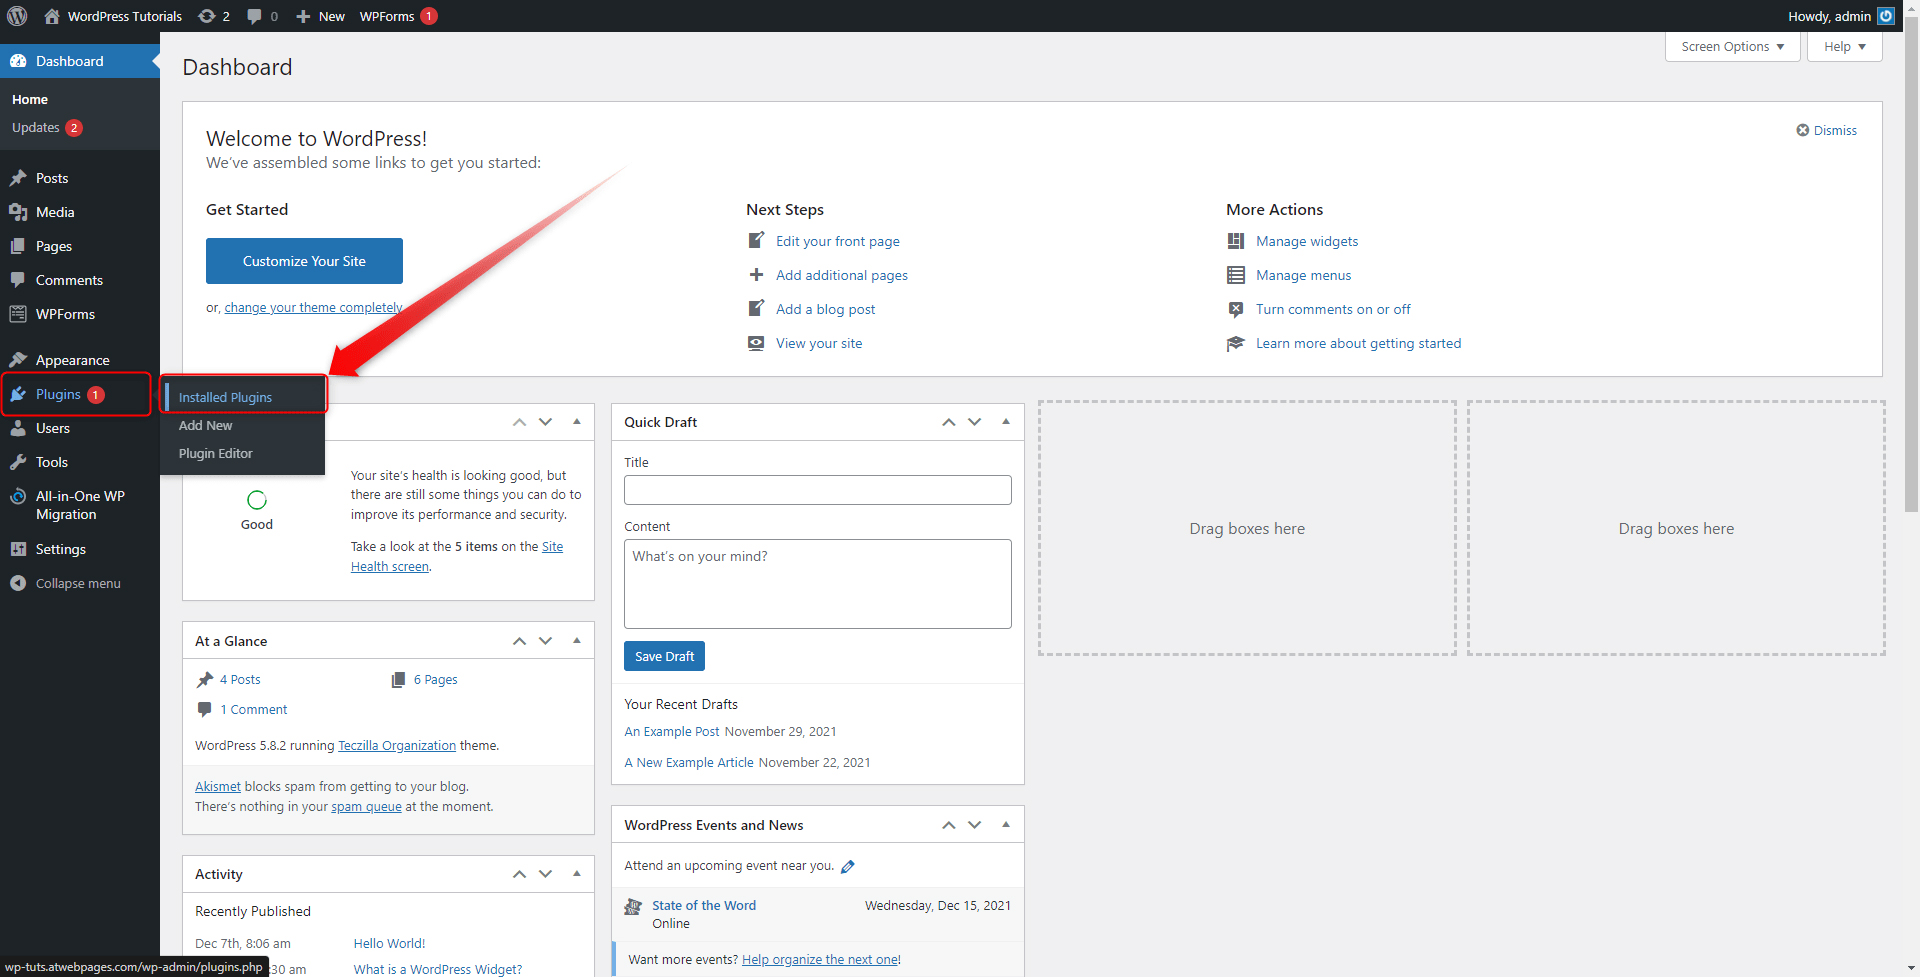Image resolution: width=1920 pixels, height=977 pixels.
Task: Click the Users icon in sidebar
Action: click(x=18, y=428)
